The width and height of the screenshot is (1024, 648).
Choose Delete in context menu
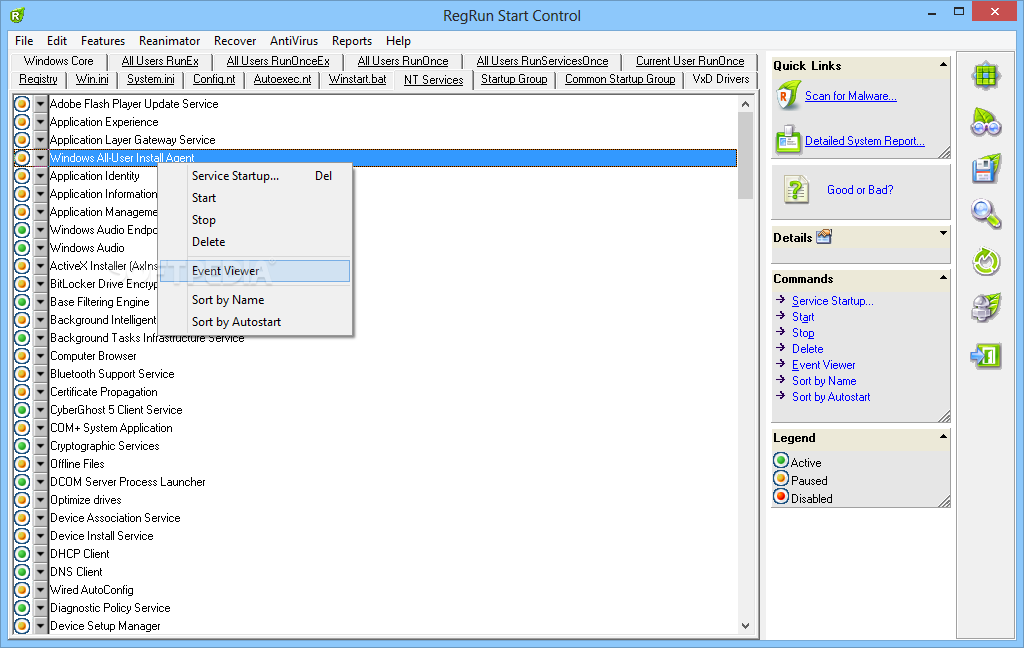[255, 242]
